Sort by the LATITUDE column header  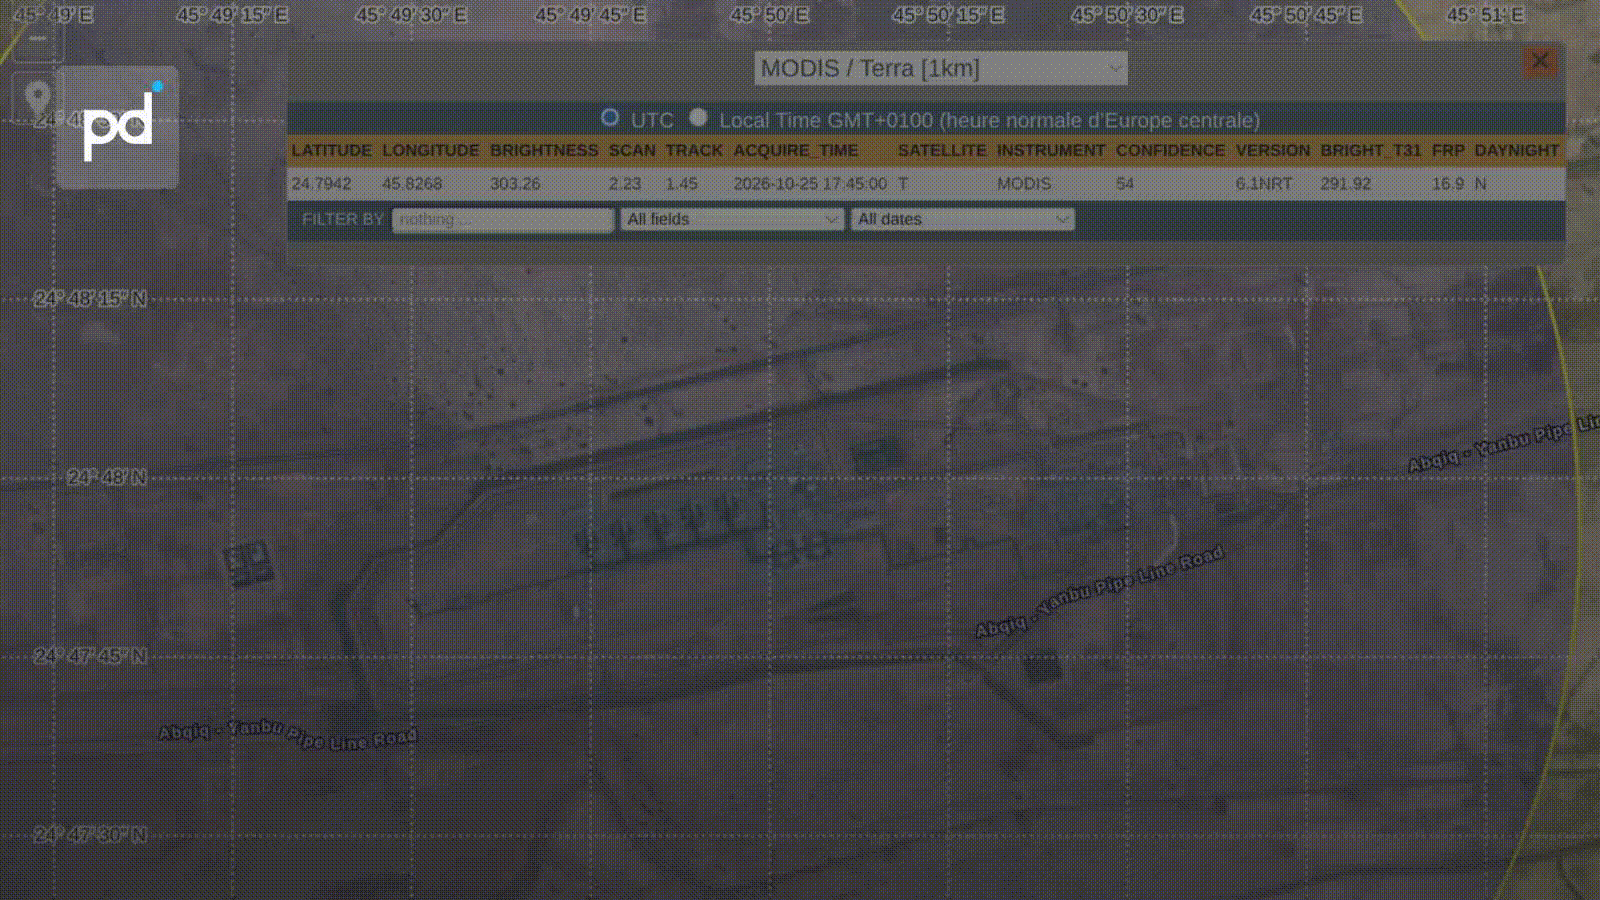[331, 150]
